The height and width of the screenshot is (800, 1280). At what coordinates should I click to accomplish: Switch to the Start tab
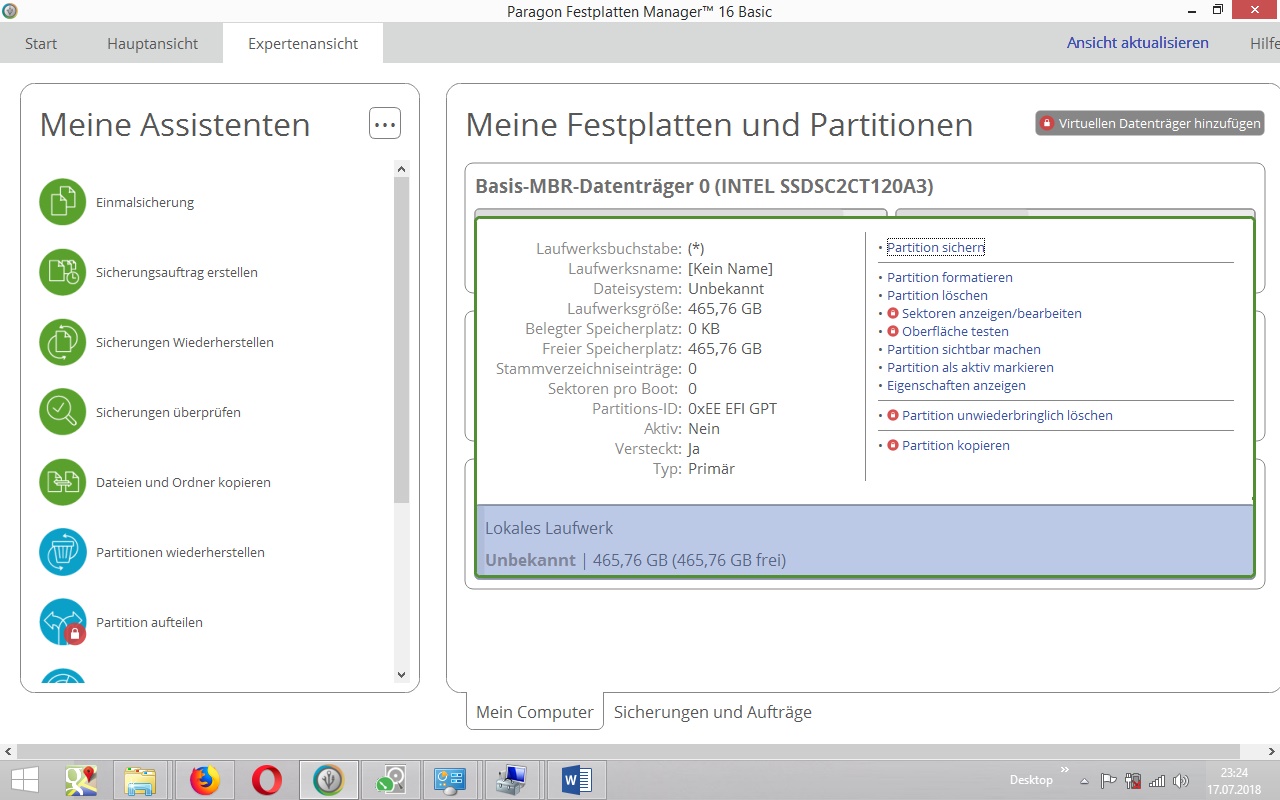coord(41,43)
